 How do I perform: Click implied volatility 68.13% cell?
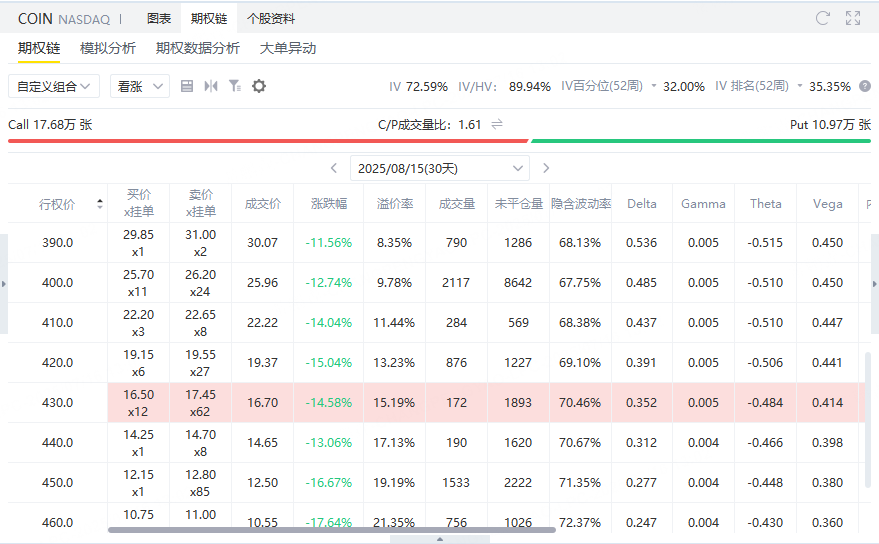(580, 243)
